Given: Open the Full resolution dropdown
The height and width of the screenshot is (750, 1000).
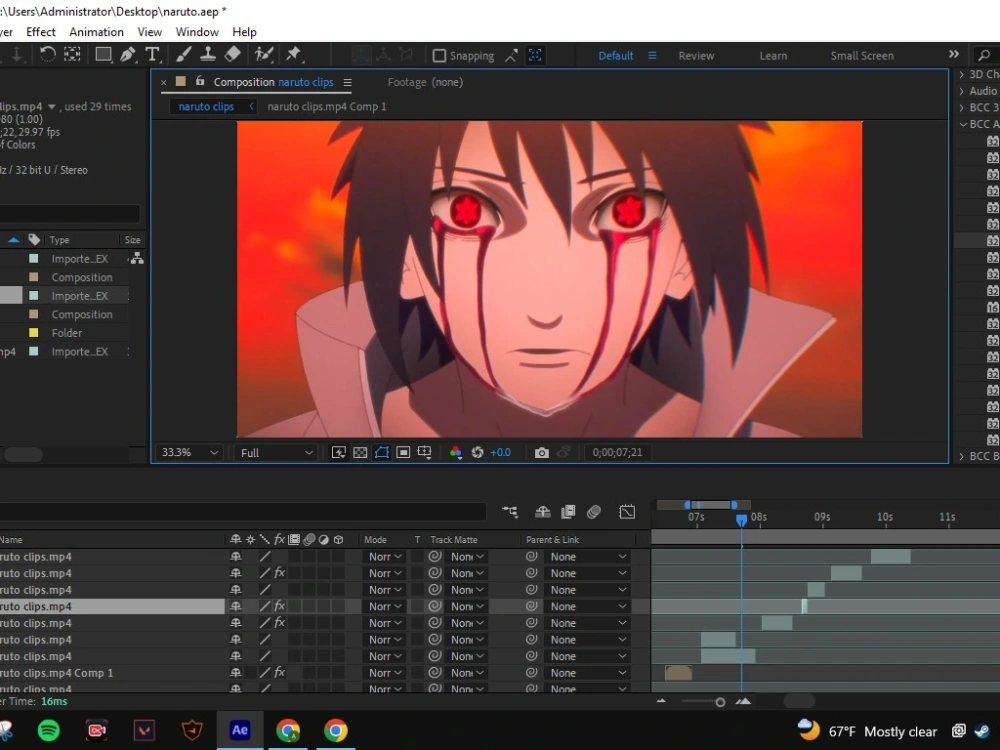Looking at the screenshot, I should click(x=275, y=452).
